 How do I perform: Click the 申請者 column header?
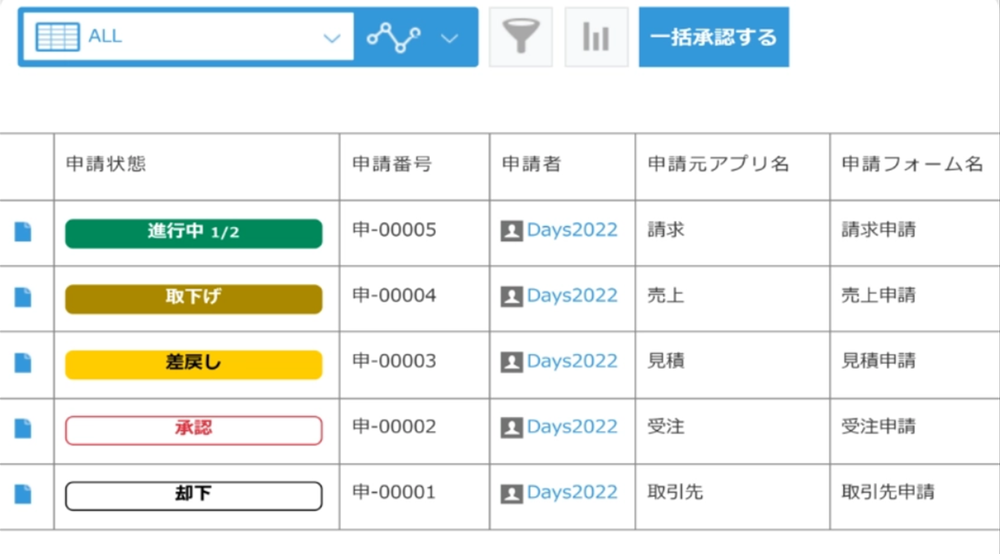pos(531,164)
